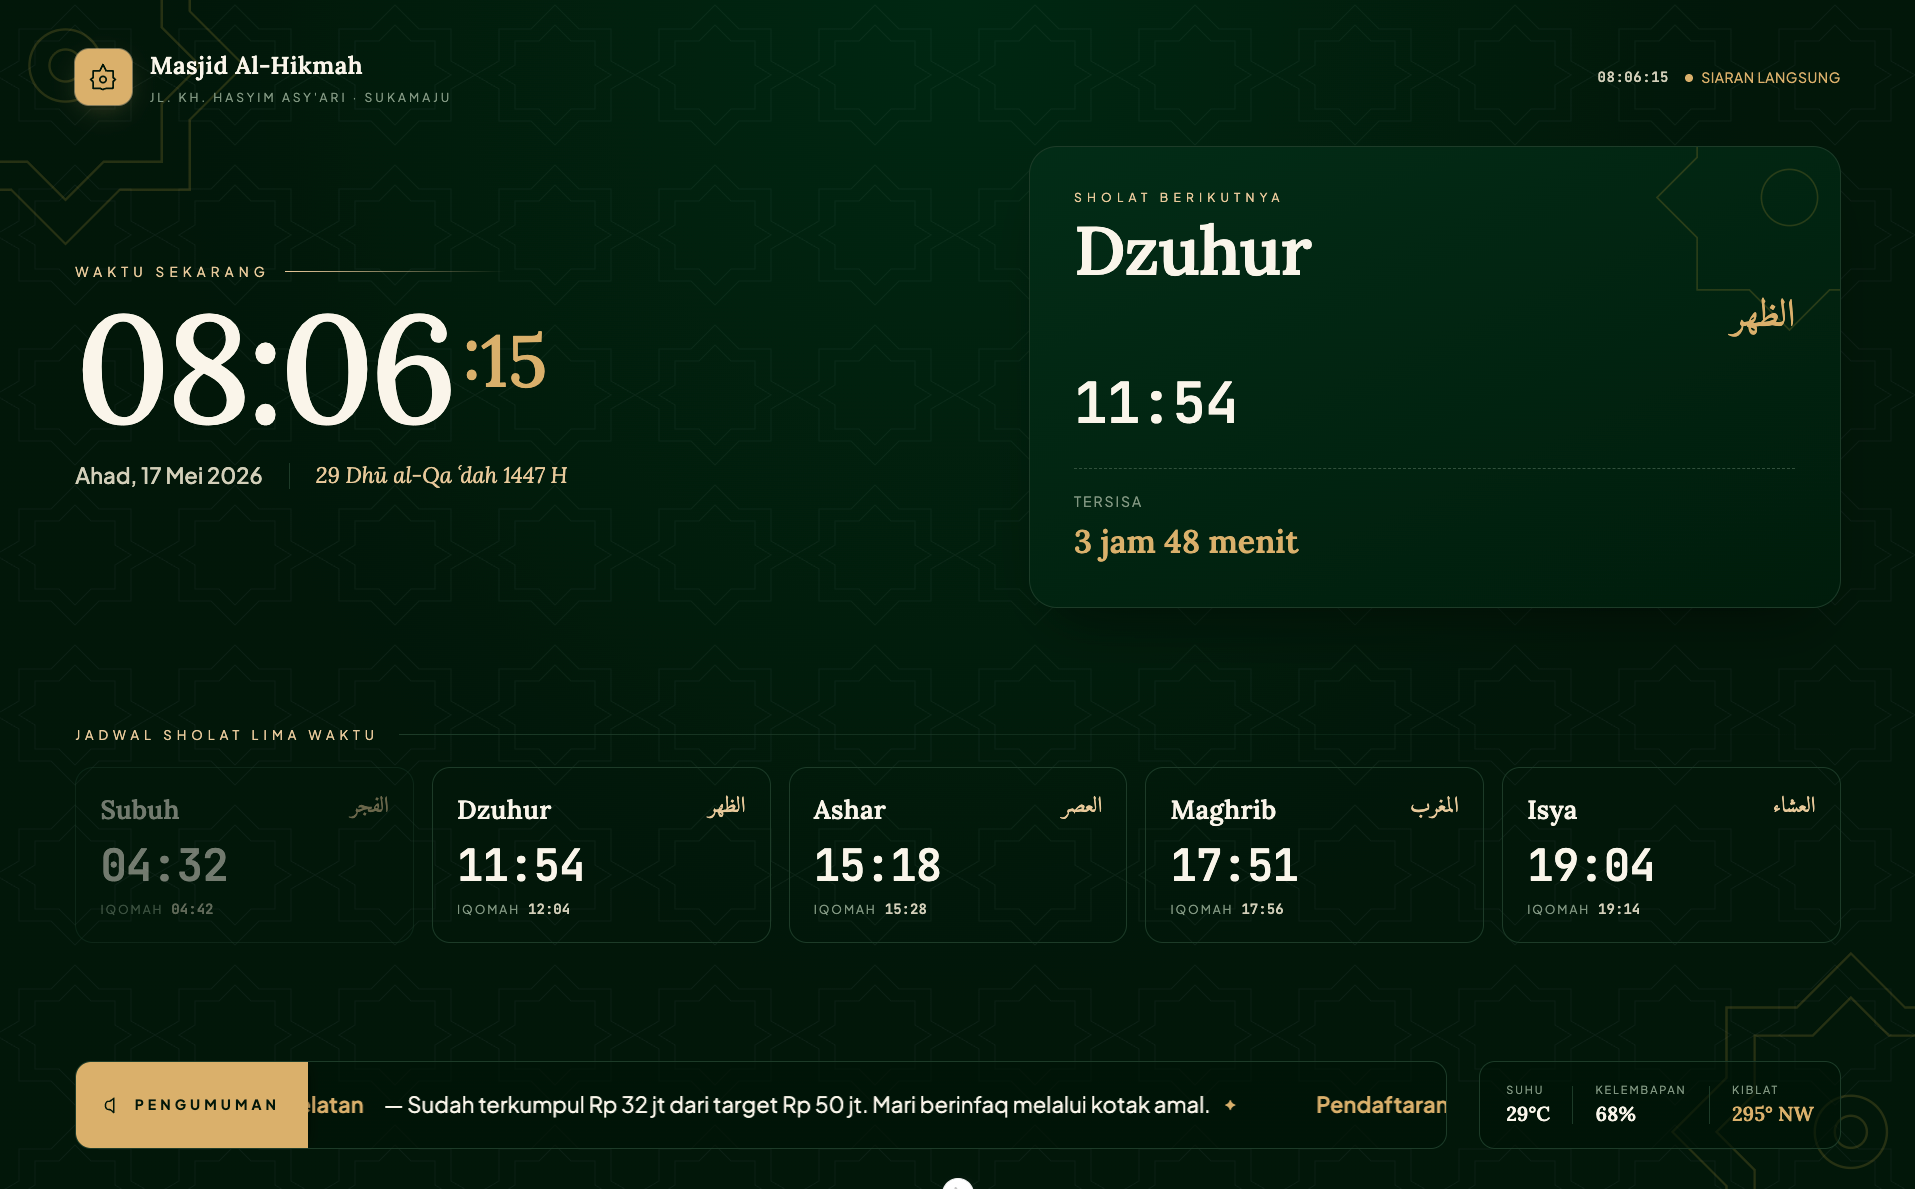Click the address JL. KH. HASYIM ASY'ARI · SUKAMAJU
Viewport: 1915px width, 1189px height.
pyautogui.click(x=300, y=98)
